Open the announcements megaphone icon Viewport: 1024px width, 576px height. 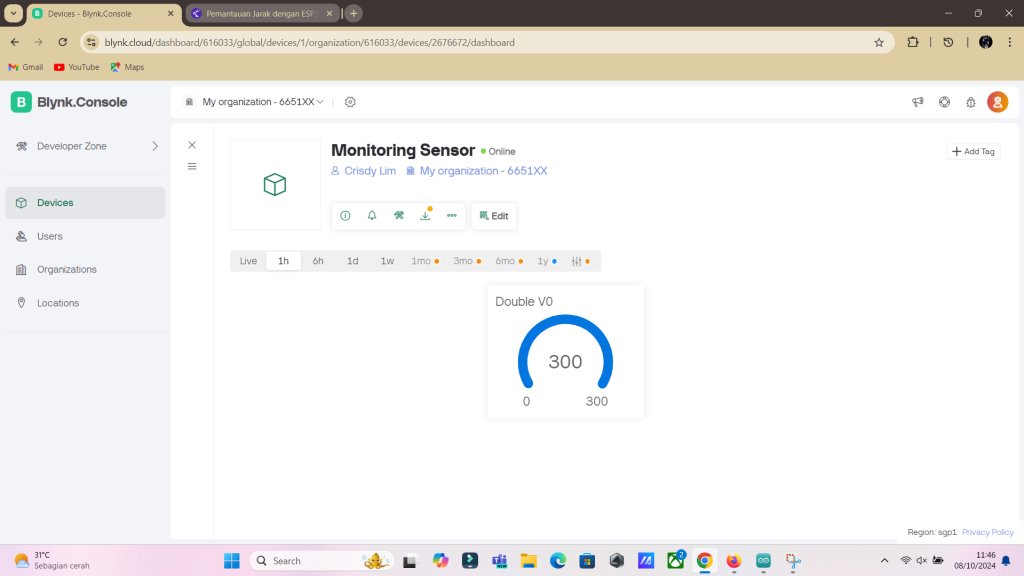(917, 102)
